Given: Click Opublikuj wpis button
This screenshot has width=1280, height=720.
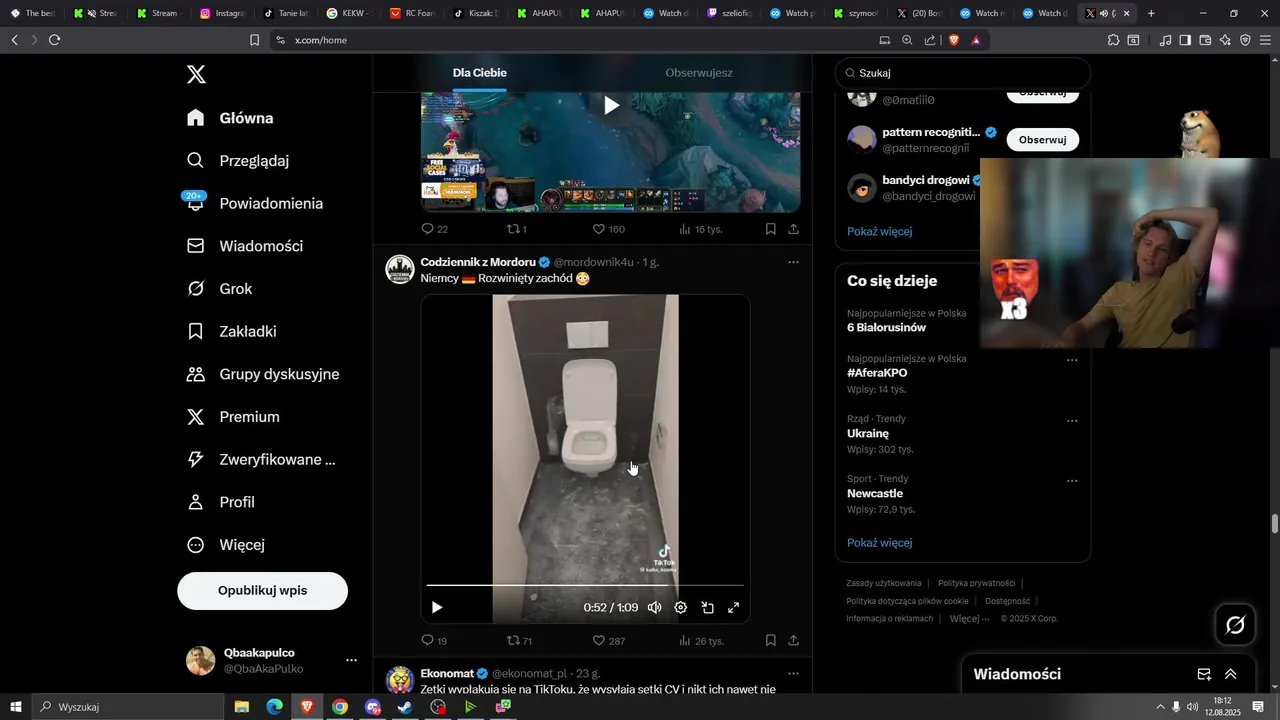Looking at the screenshot, I should click(x=263, y=591).
